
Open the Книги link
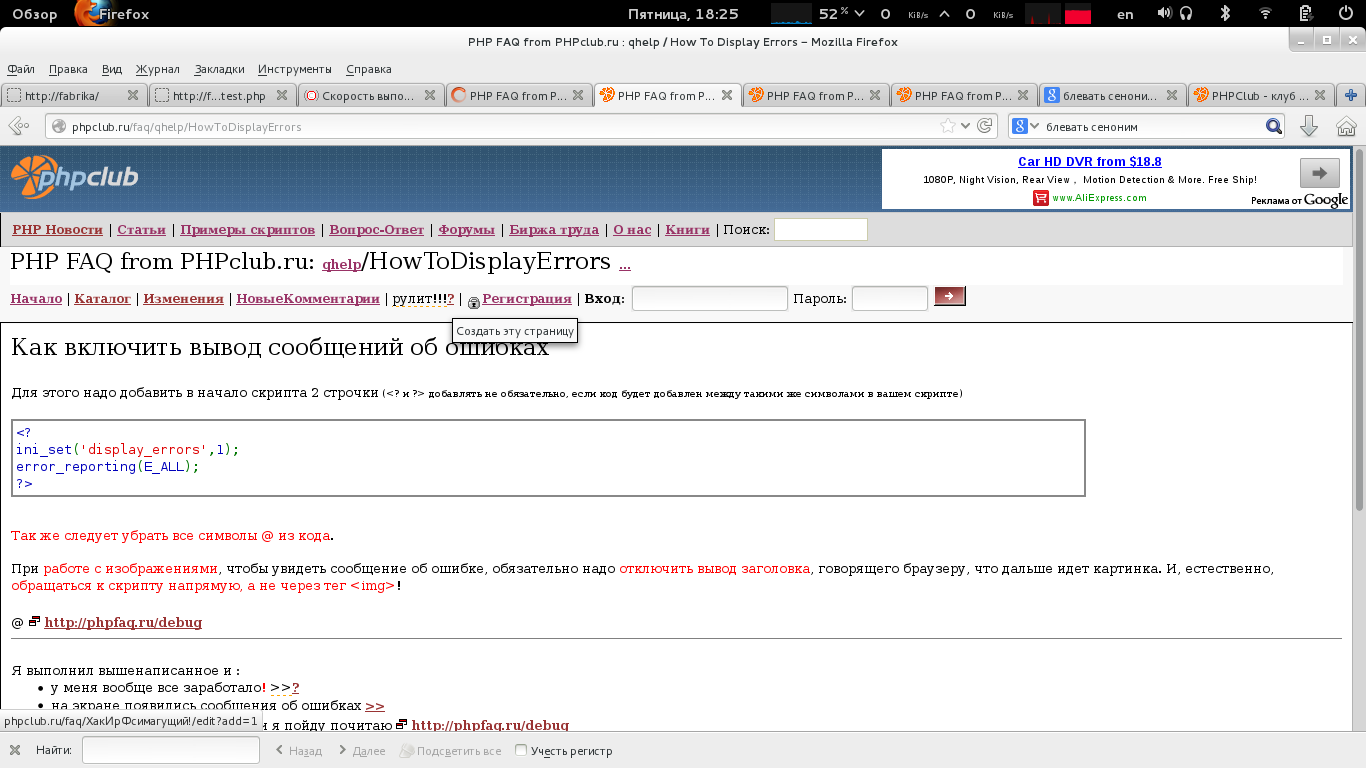(688, 230)
